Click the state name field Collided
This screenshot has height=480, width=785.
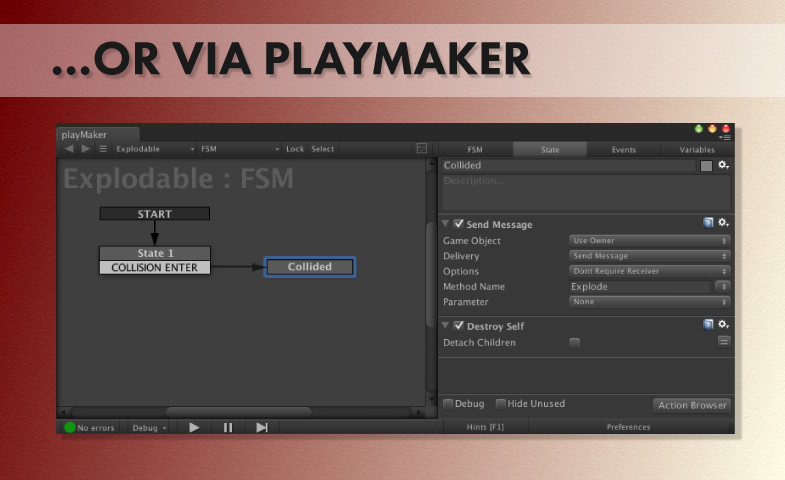point(568,165)
